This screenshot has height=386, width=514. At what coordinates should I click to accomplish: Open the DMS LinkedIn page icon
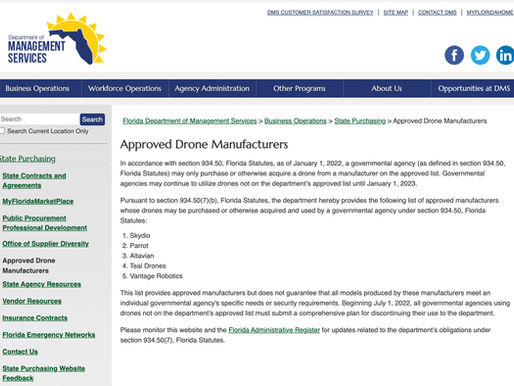click(505, 55)
